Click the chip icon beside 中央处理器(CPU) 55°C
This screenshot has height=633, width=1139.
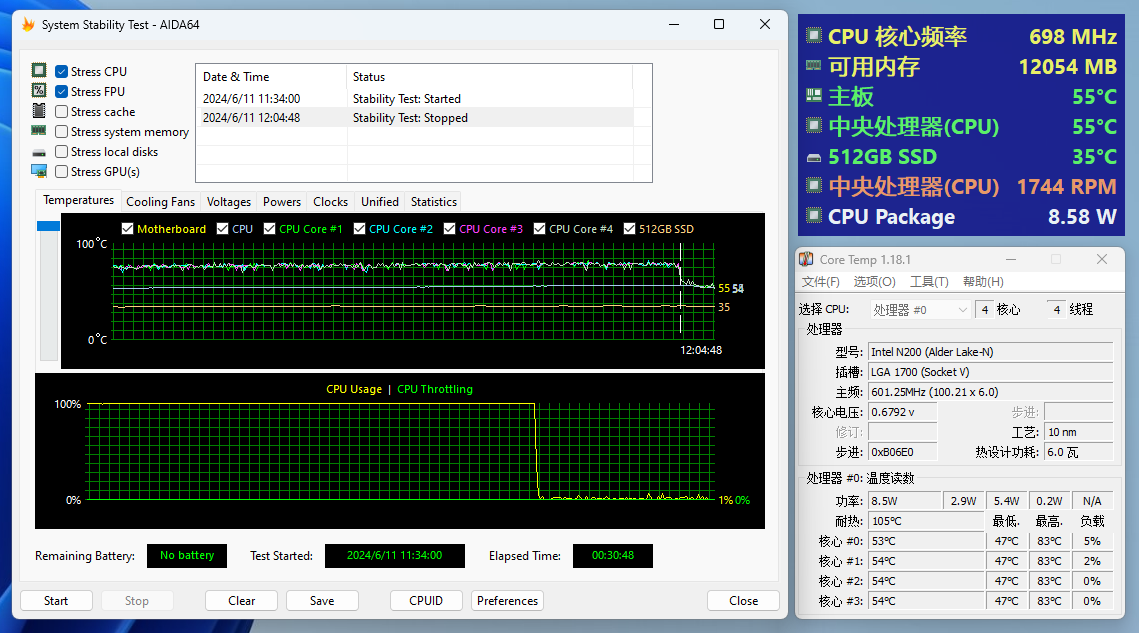814,125
